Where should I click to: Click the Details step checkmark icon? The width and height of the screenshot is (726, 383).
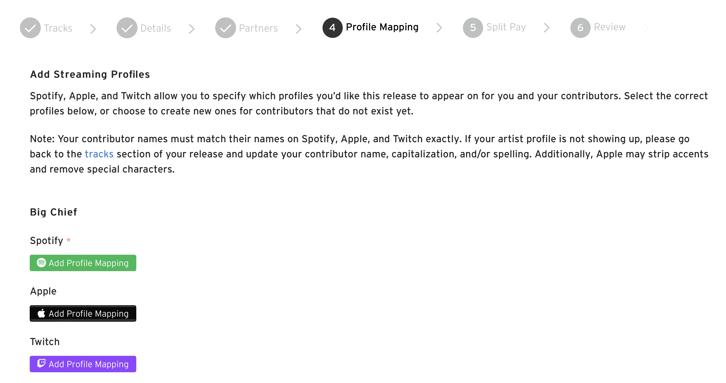tap(127, 28)
